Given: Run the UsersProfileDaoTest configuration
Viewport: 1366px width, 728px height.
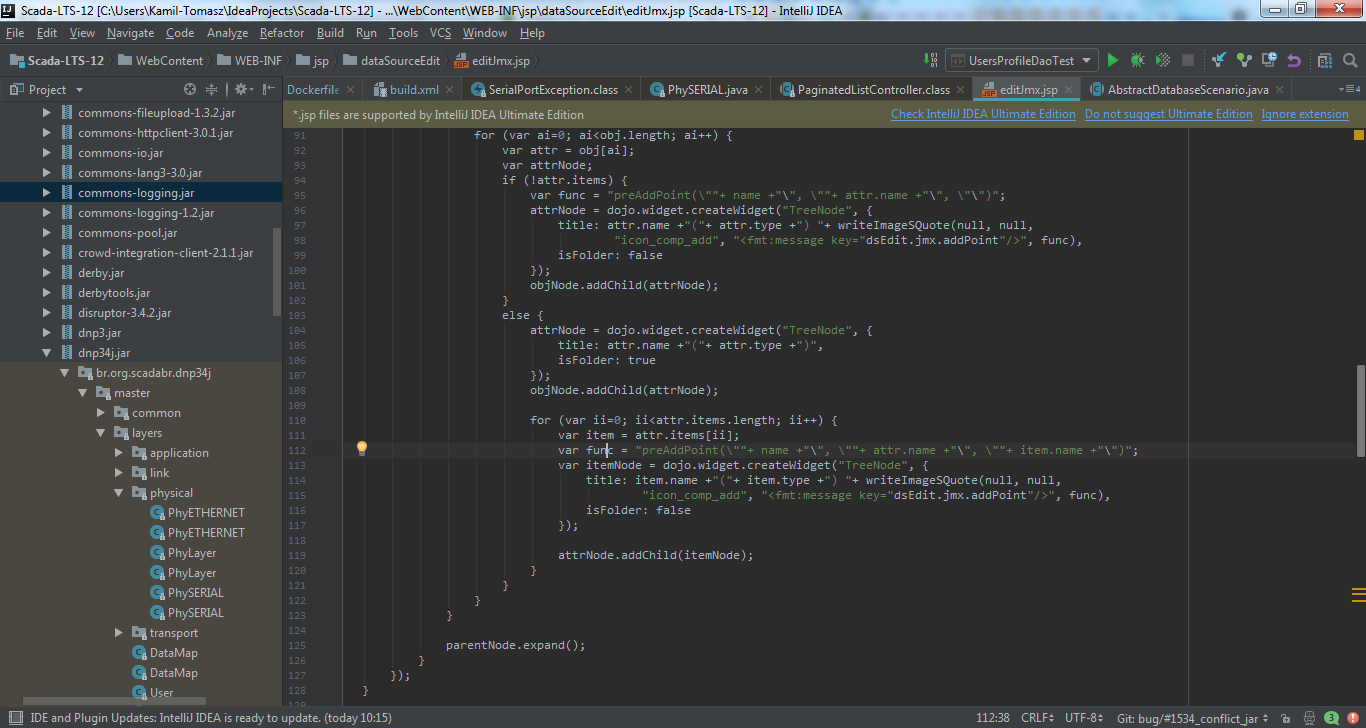Looking at the screenshot, I should tap(1113, 60).
